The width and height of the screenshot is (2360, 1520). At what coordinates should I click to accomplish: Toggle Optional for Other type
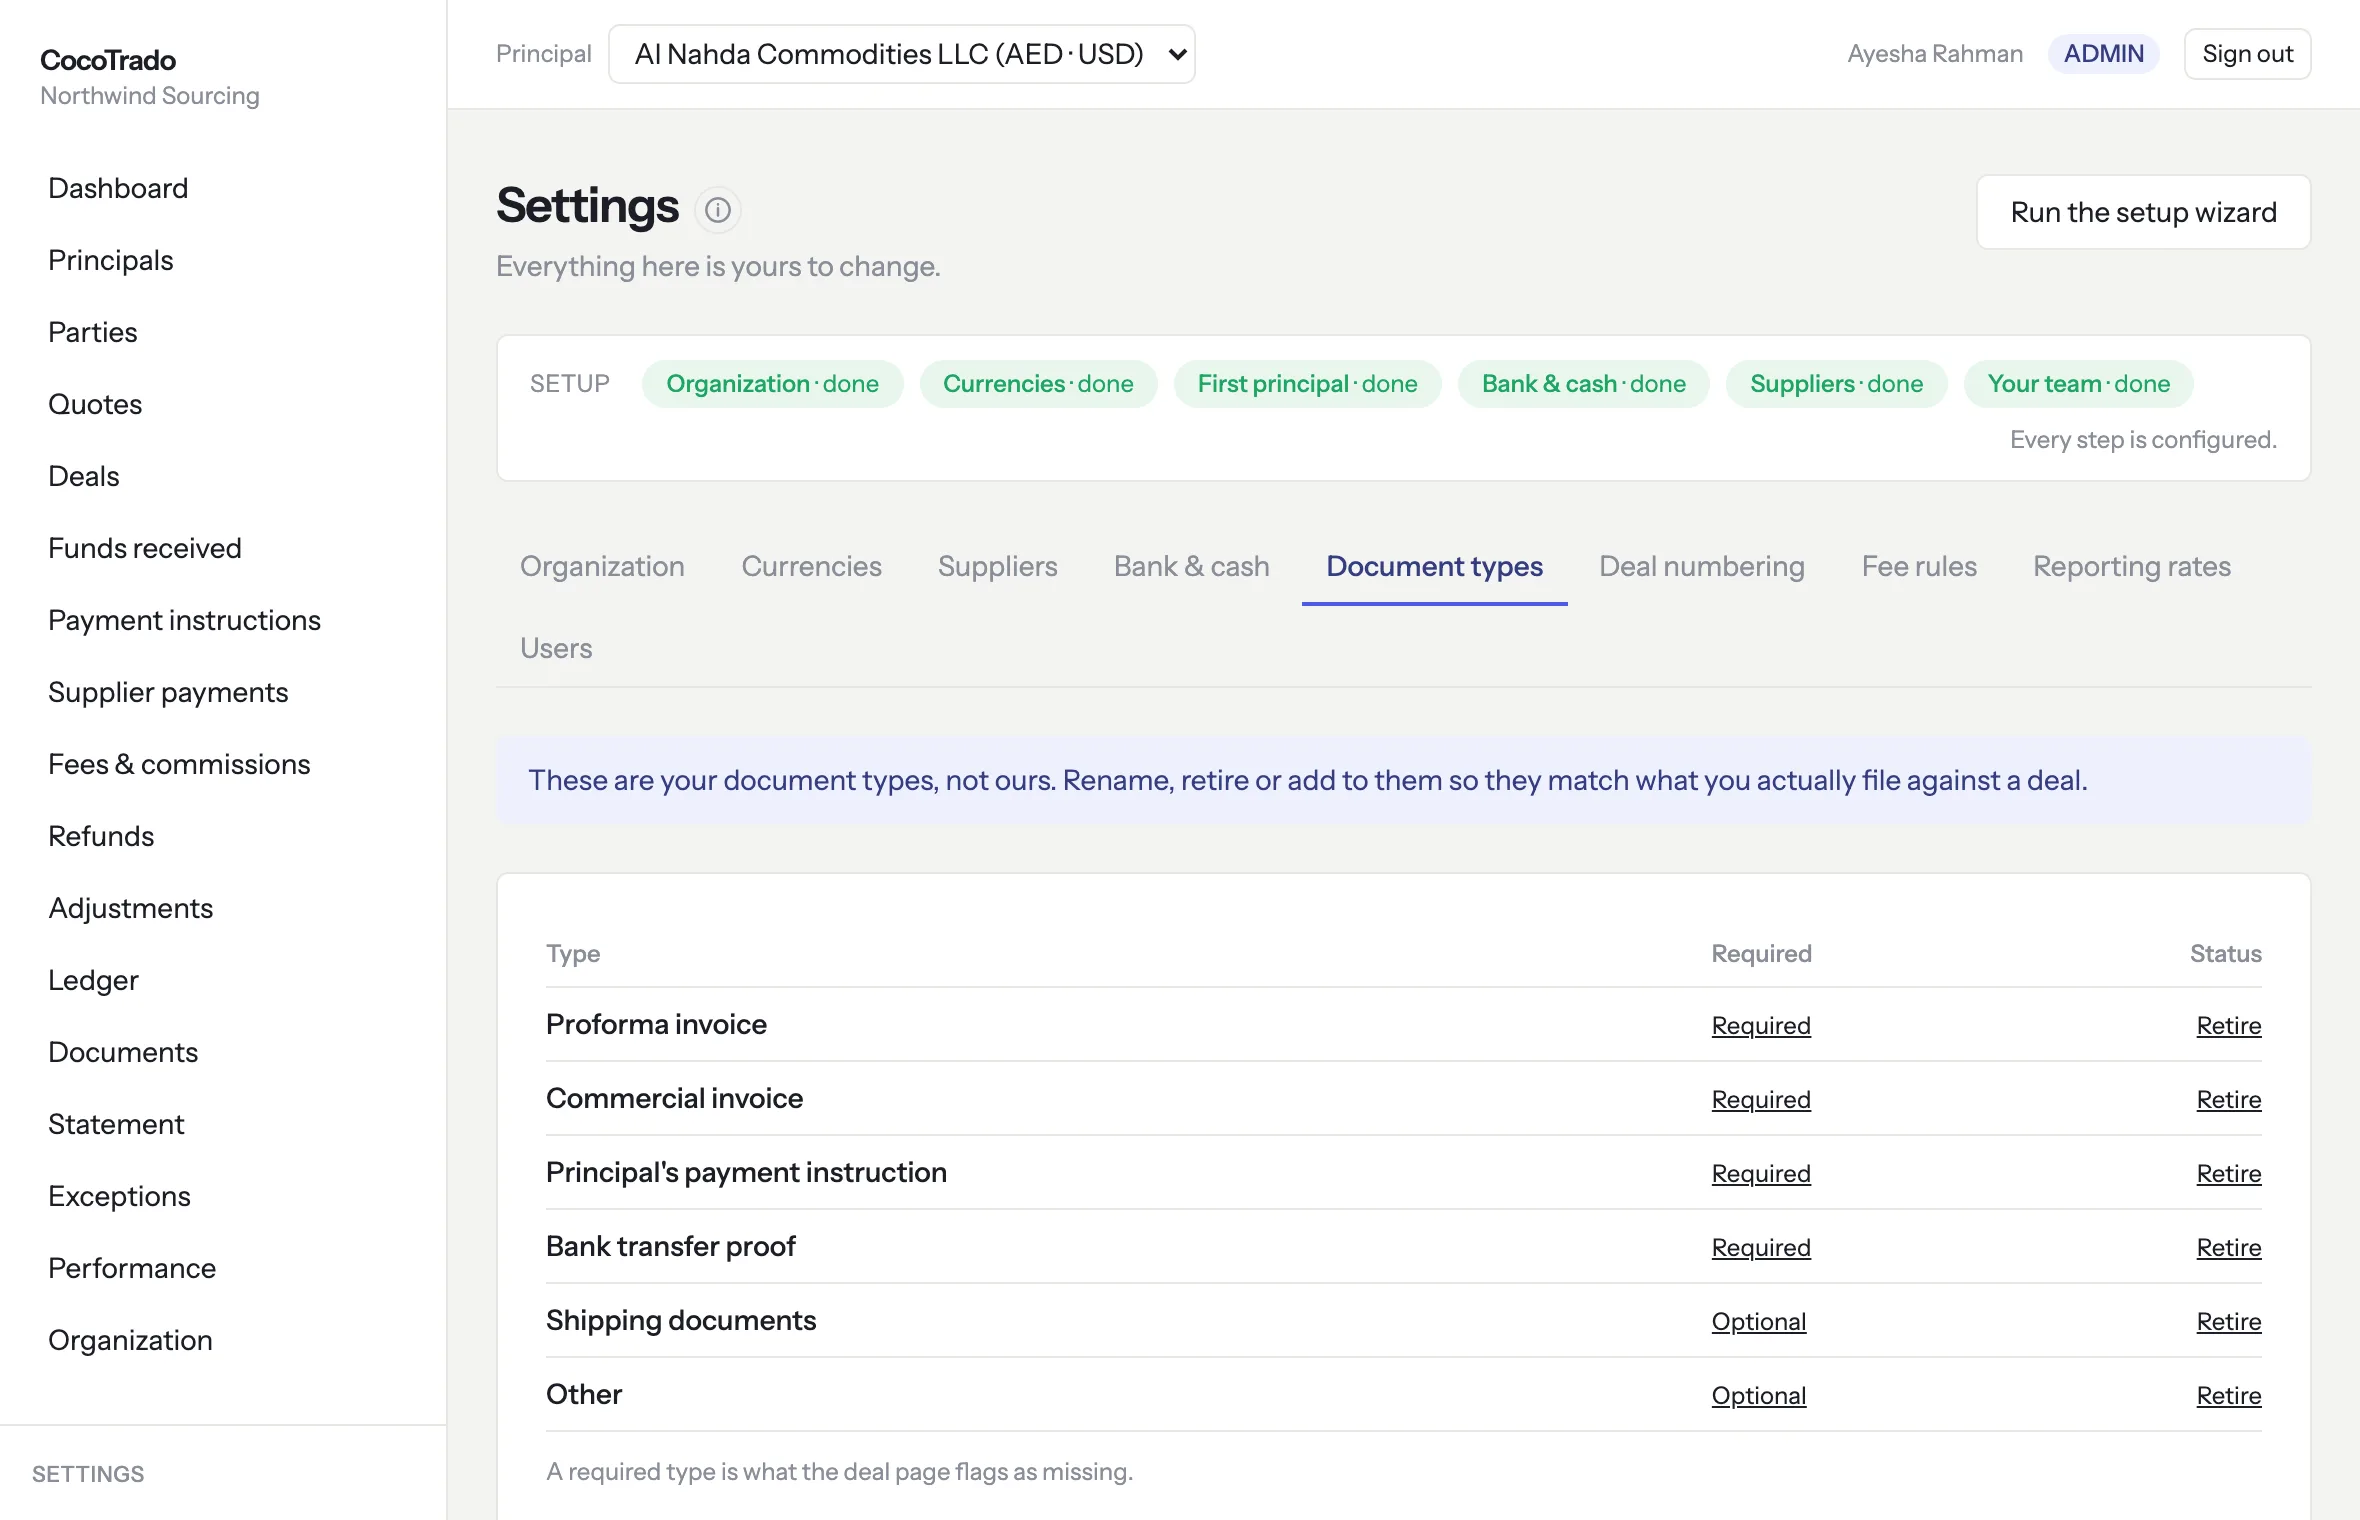[x=1758, y=1395]
